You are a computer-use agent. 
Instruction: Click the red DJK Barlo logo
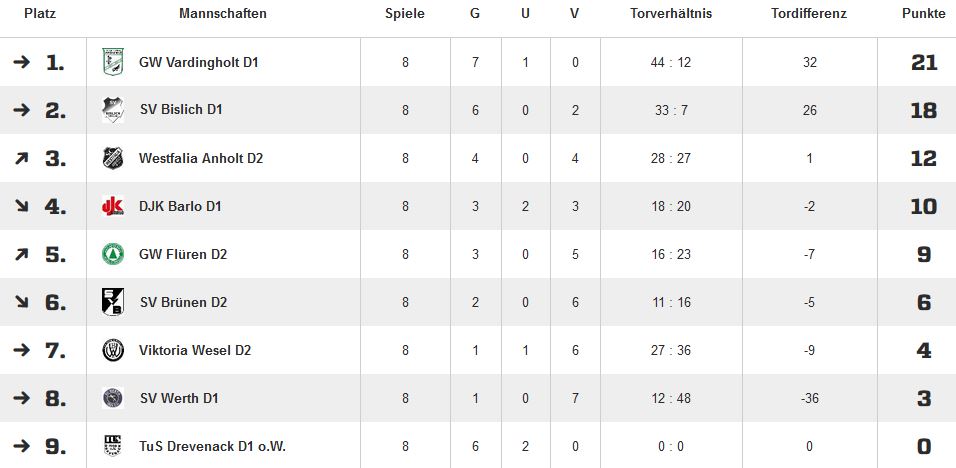(113, 207)
